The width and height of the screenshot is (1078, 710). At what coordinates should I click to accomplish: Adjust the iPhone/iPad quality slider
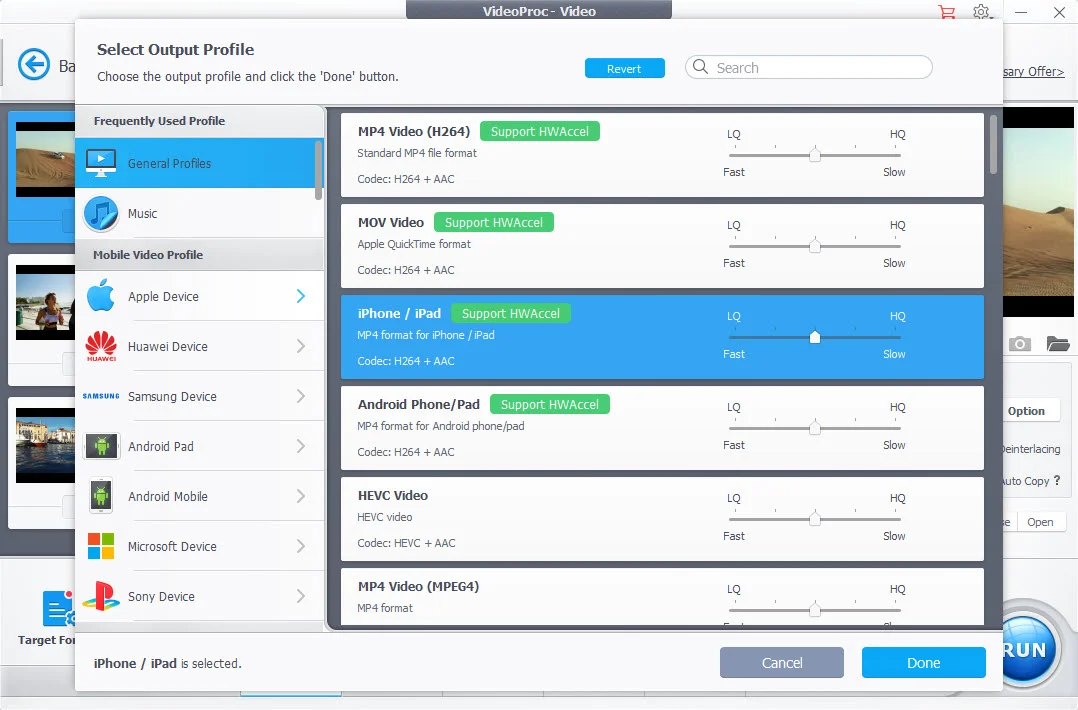pos(814,337)
